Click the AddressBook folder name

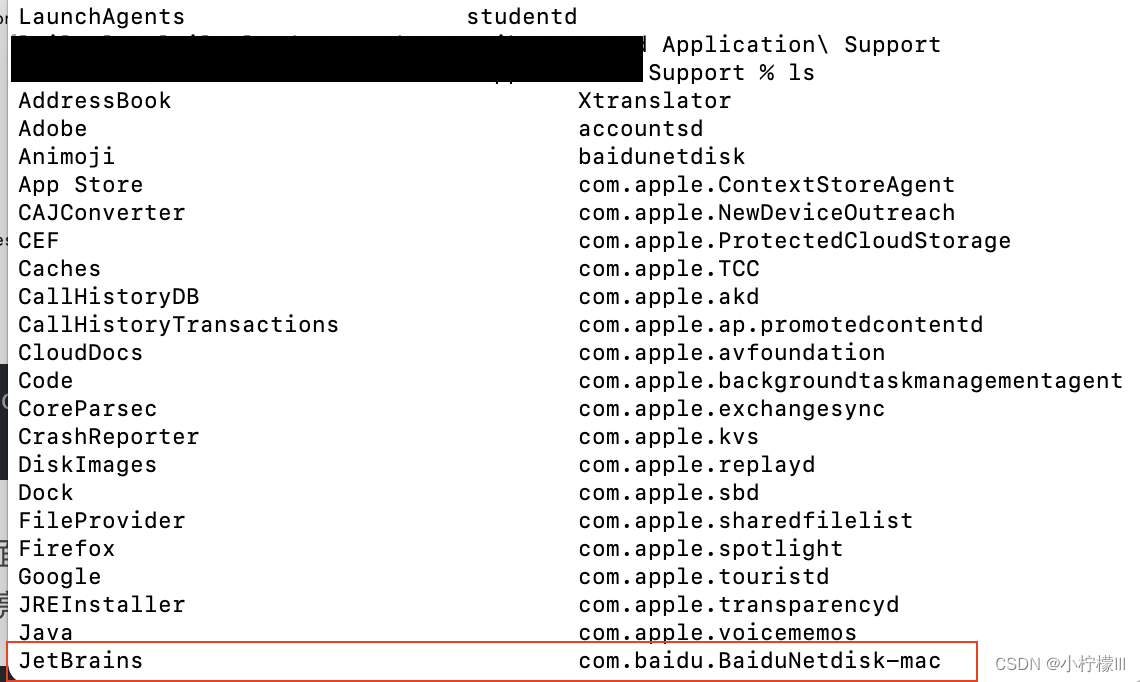[x=94, y=101]
